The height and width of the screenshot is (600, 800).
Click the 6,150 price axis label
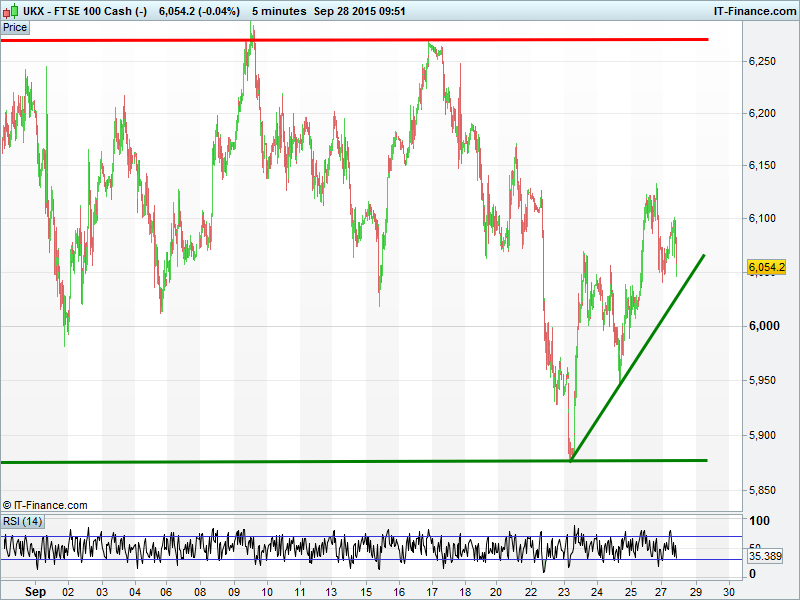[x=762, y=165]
